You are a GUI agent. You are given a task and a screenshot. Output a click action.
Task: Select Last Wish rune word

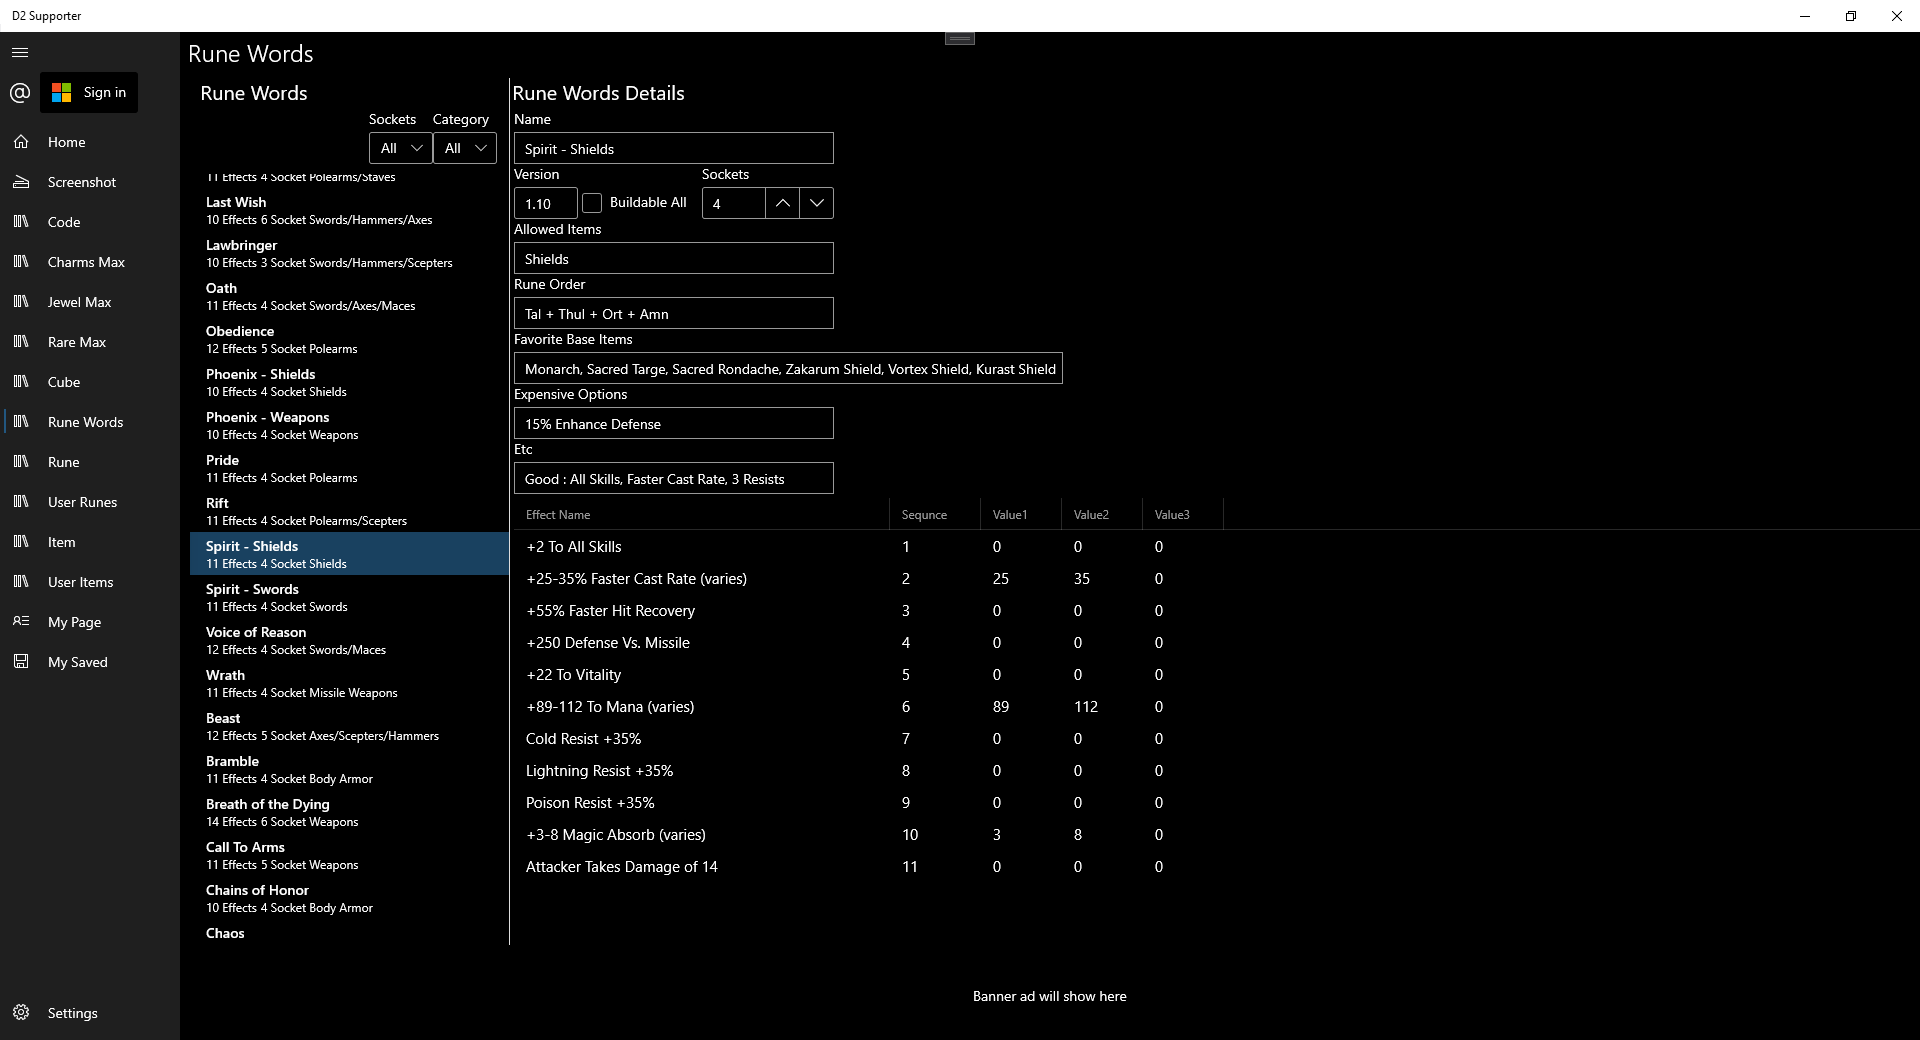pyautogui.click(x=349, y=210)
